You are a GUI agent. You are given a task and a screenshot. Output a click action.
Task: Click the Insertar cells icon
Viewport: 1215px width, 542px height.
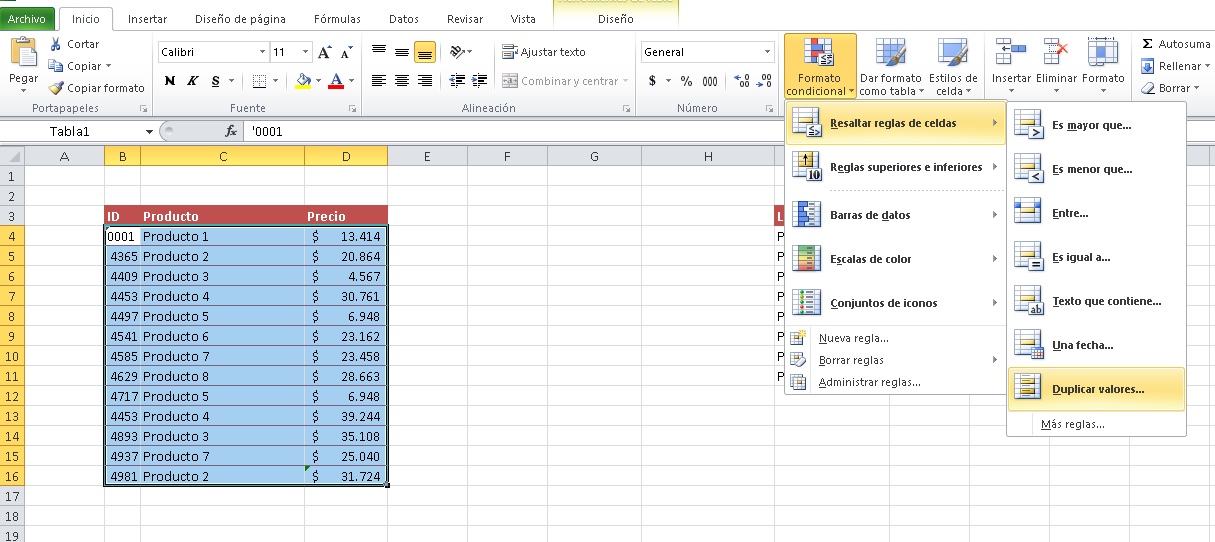pyautogui.click(x=1010, y=55)
